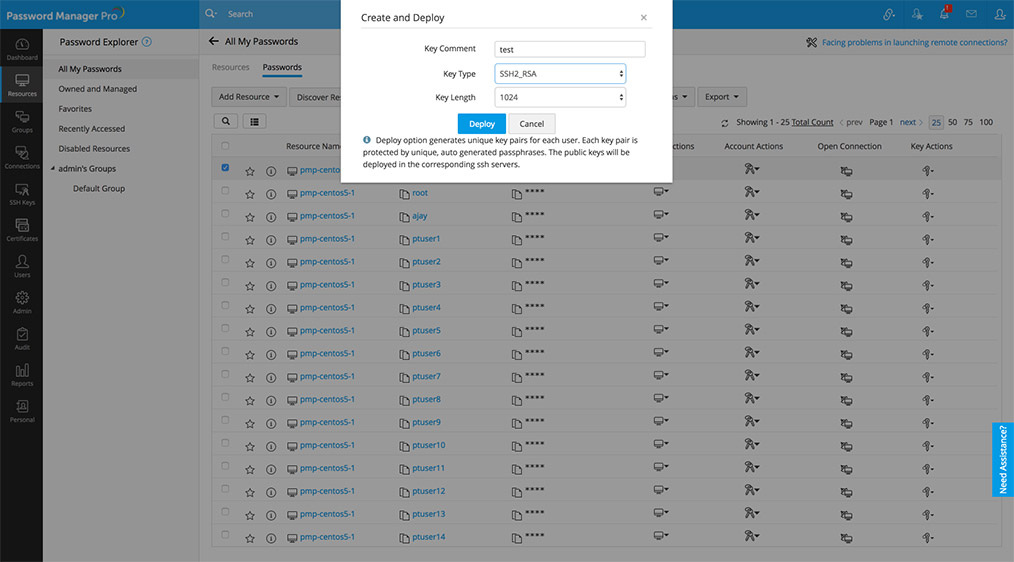Open the Resources sidebar section
Image resolution: width=1014 pixels, height=562 pixels.
click(22, 85)
